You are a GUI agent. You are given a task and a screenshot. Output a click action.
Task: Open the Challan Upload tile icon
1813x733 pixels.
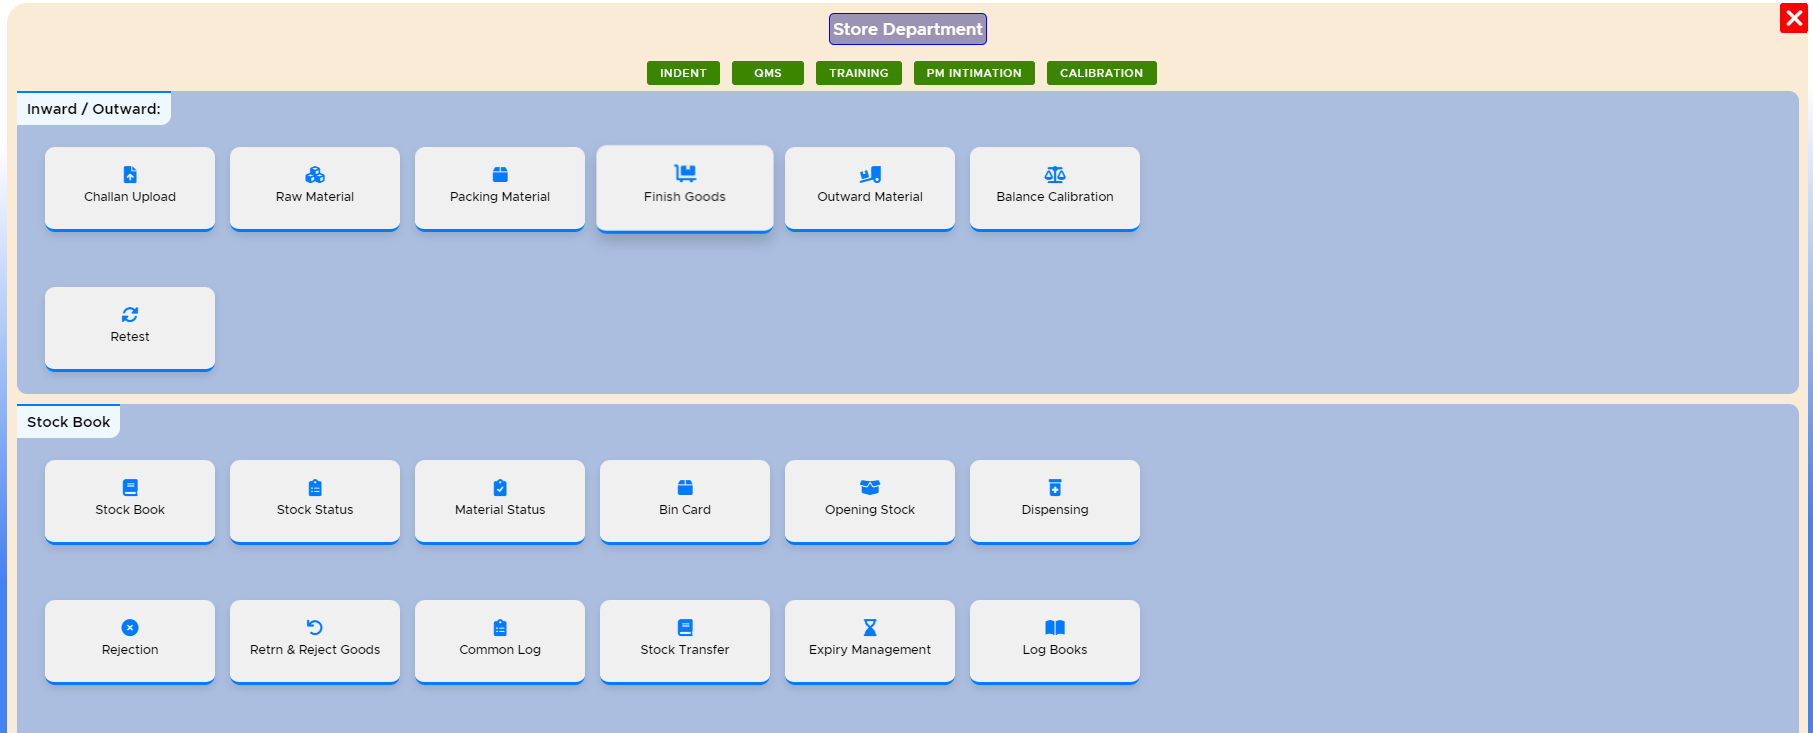[130, 175]
